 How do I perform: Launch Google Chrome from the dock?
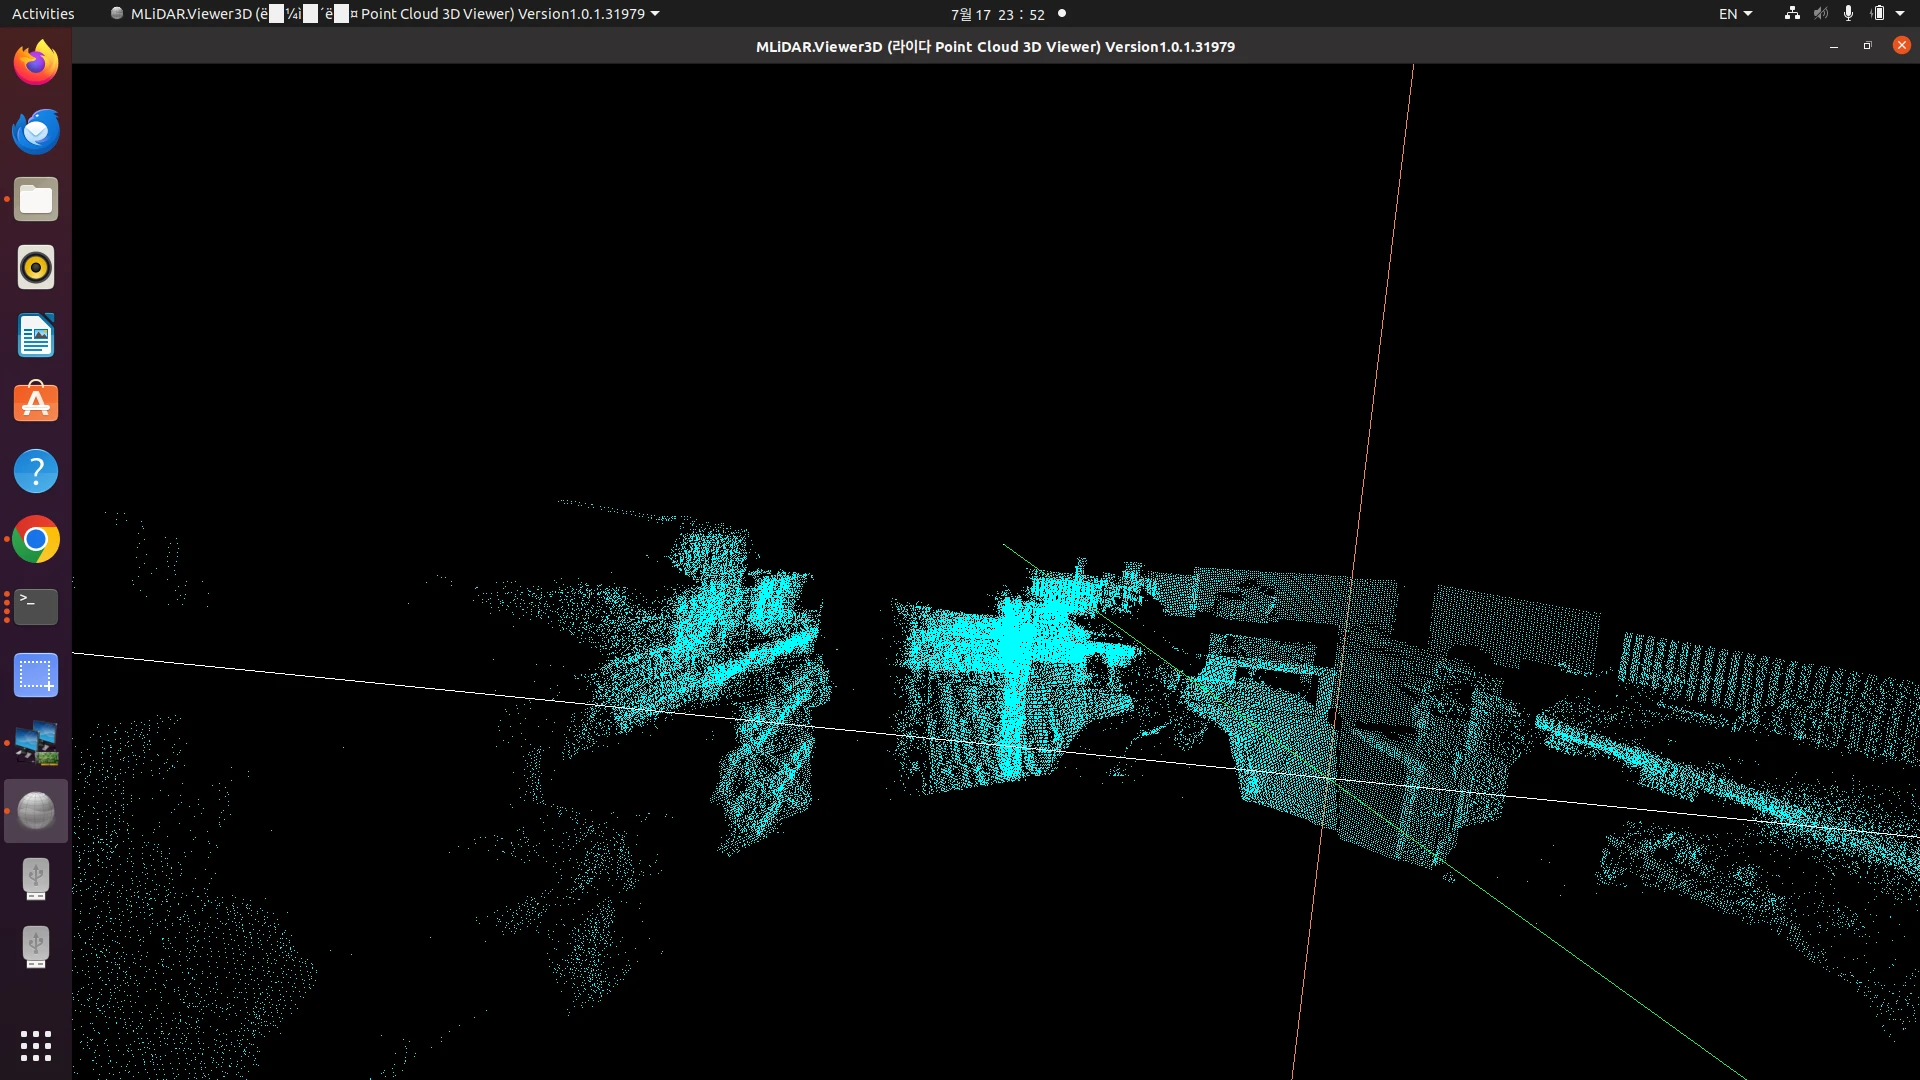pyautogui.click(x=36, y=539)
